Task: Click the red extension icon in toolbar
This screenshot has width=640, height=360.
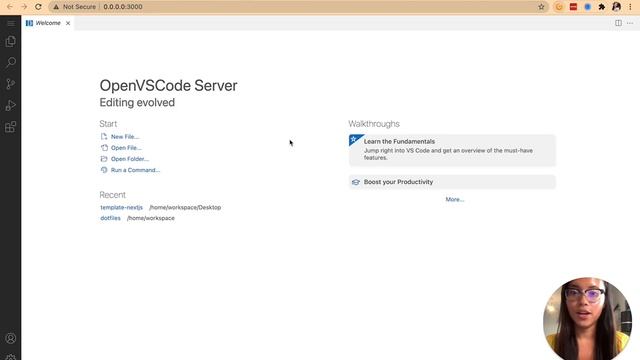Action: pos(573,7)
